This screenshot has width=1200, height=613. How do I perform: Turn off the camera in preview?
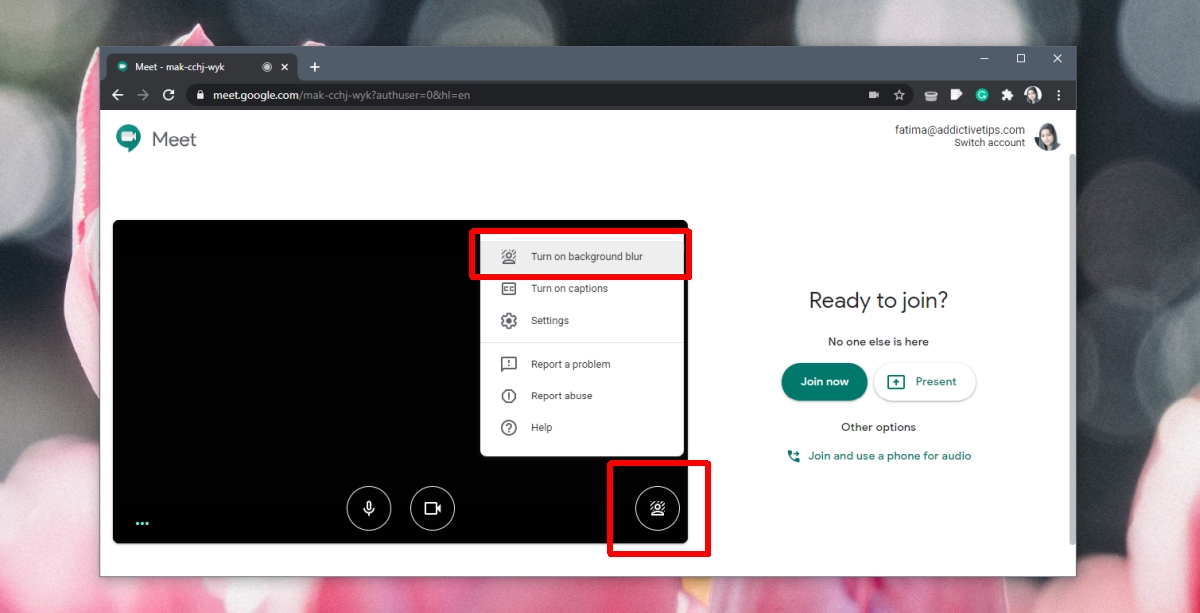[432, 508]
